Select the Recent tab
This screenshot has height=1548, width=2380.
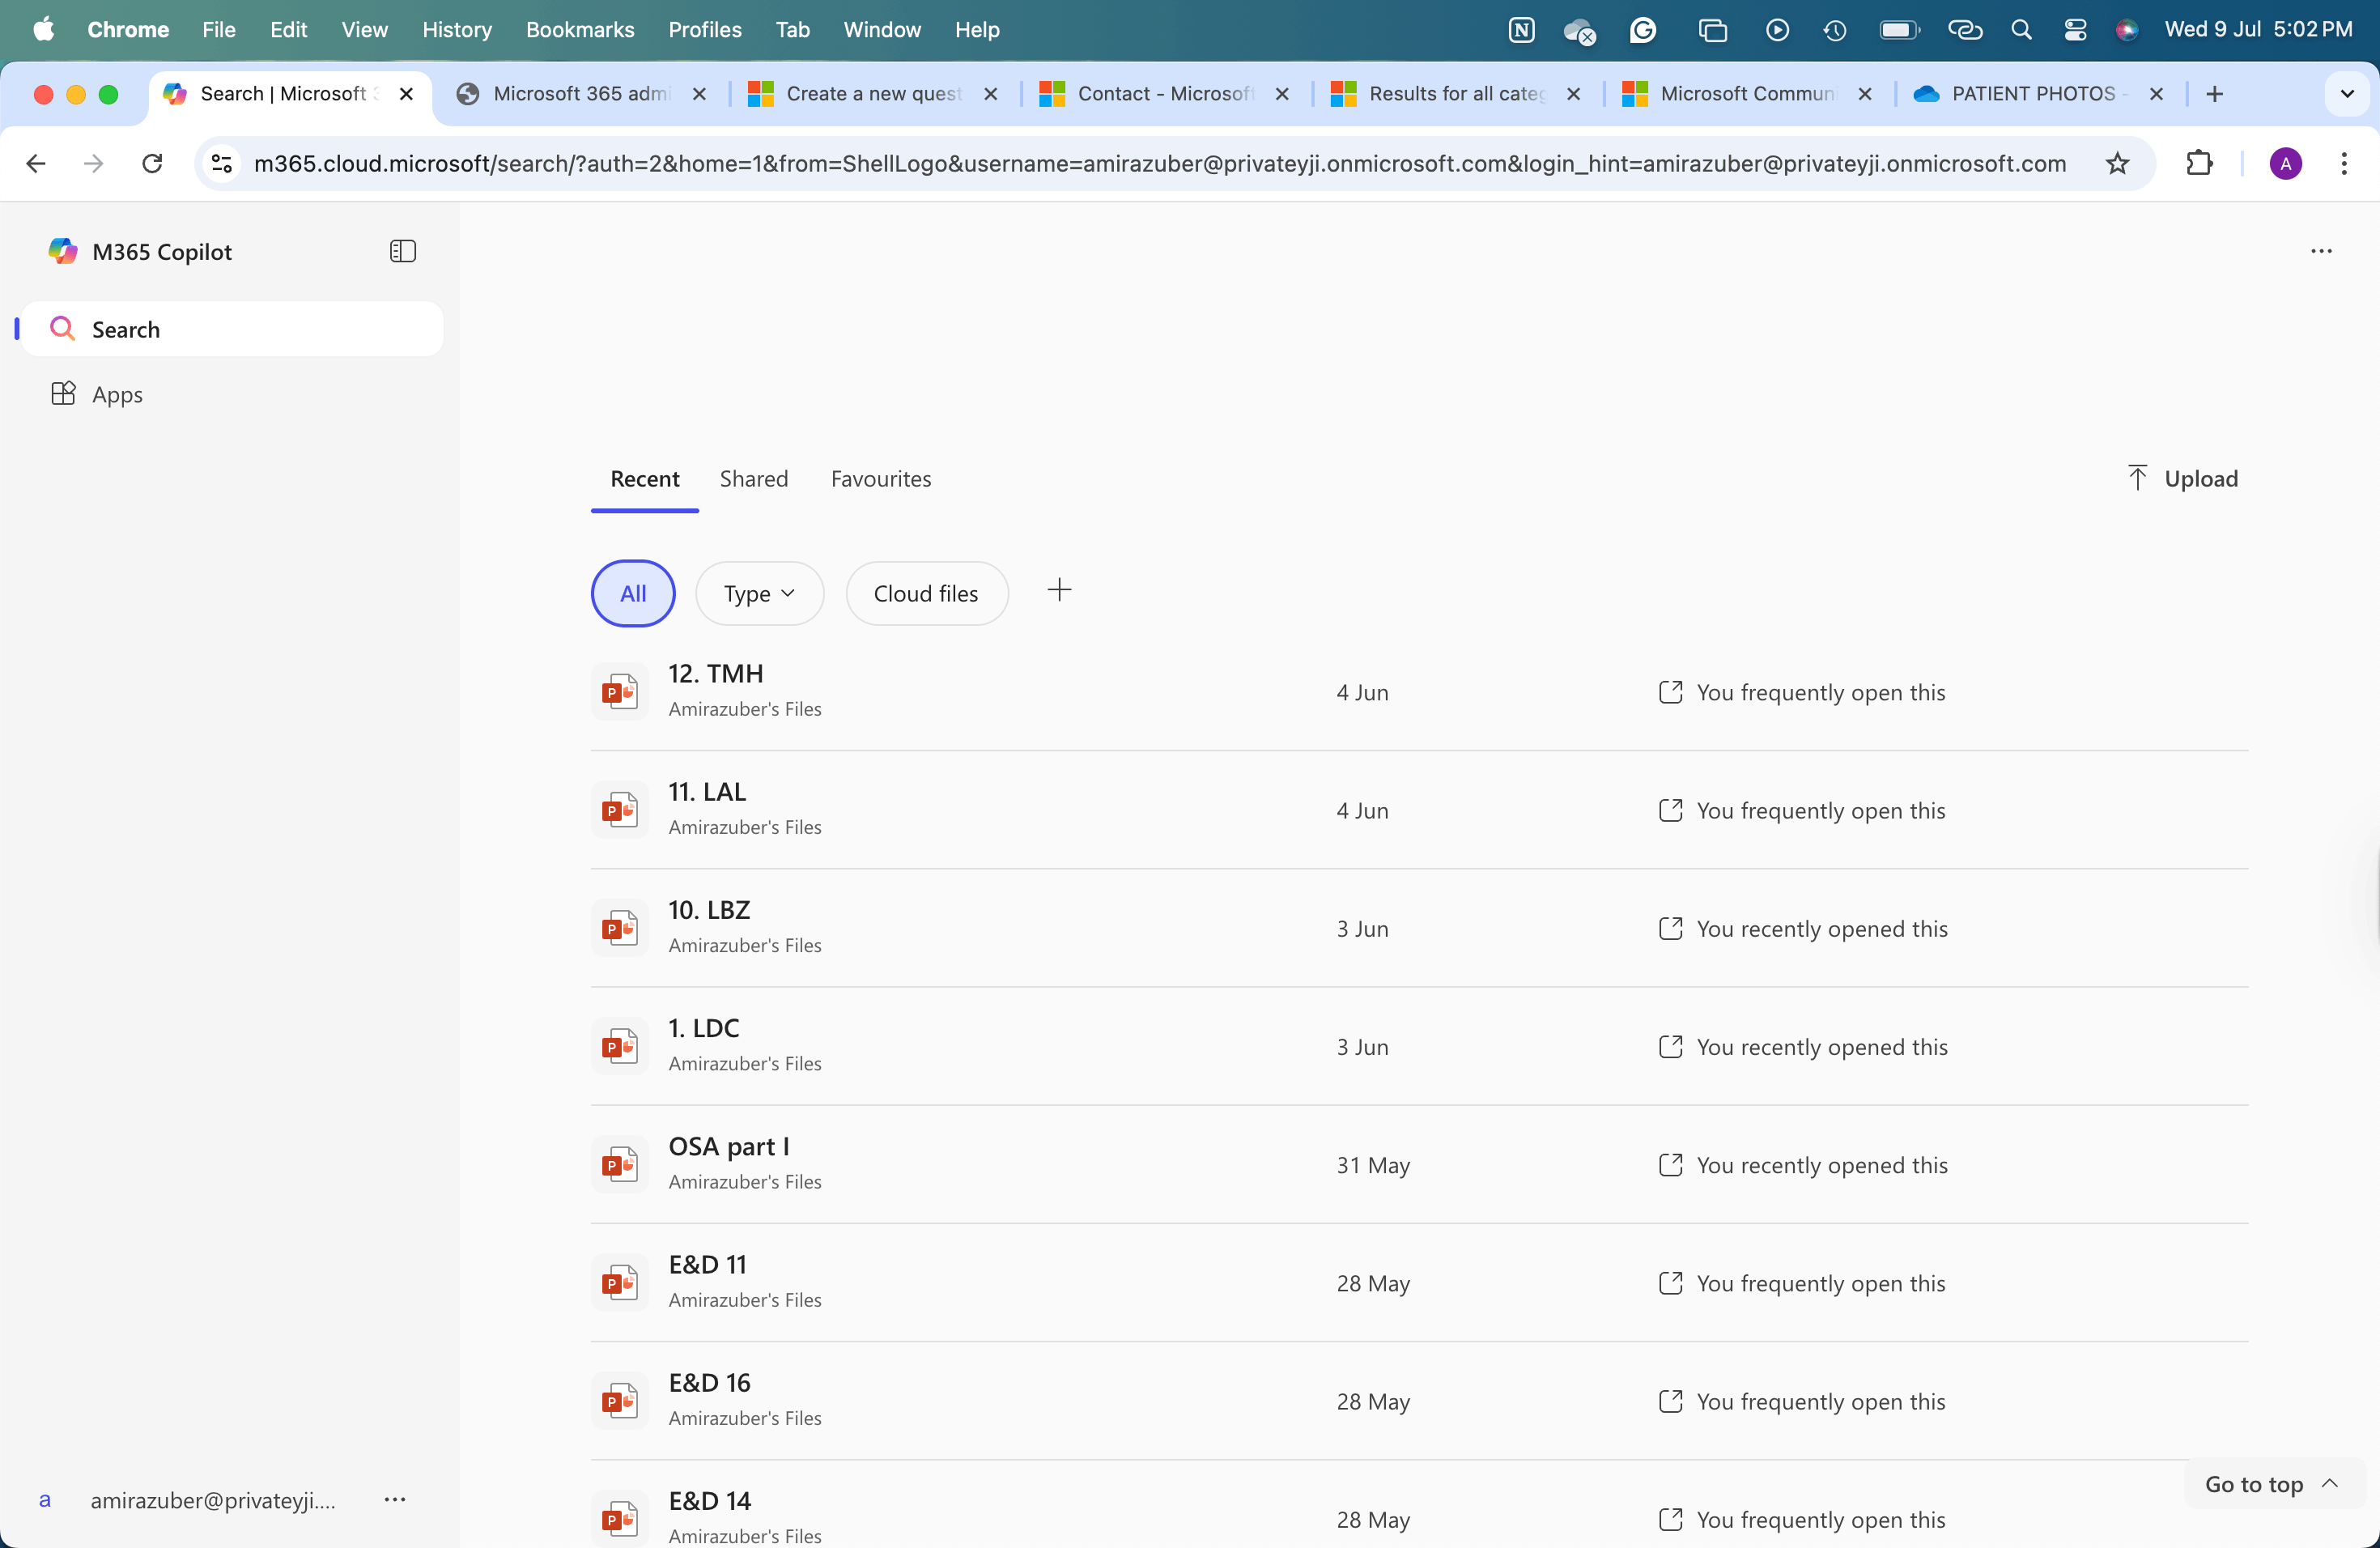pyautogui.click(x=645, y=479)
